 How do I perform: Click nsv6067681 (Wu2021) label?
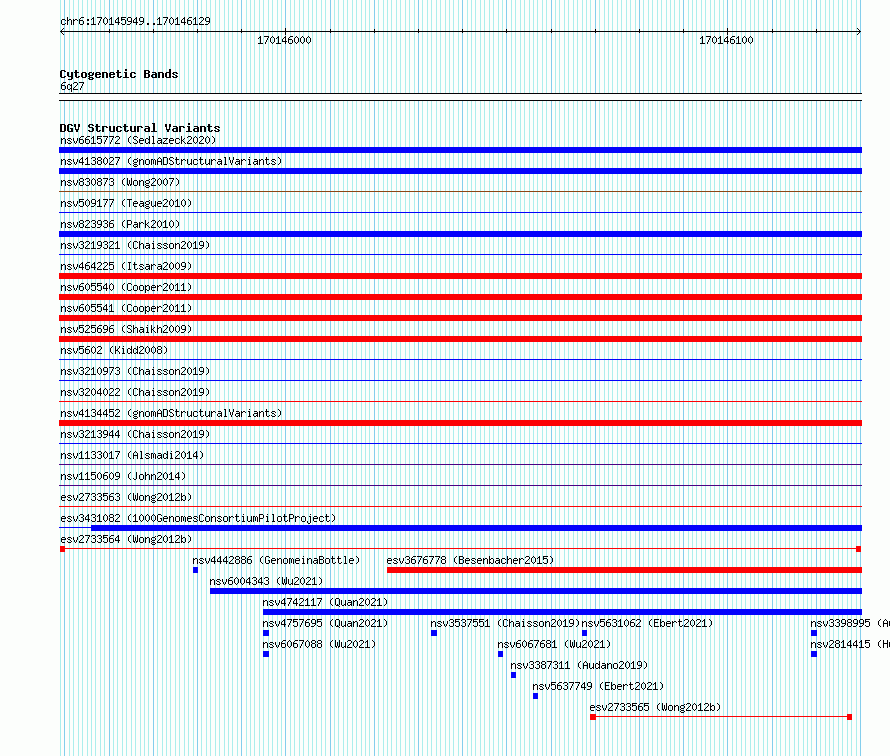click(x=554, y=644)
